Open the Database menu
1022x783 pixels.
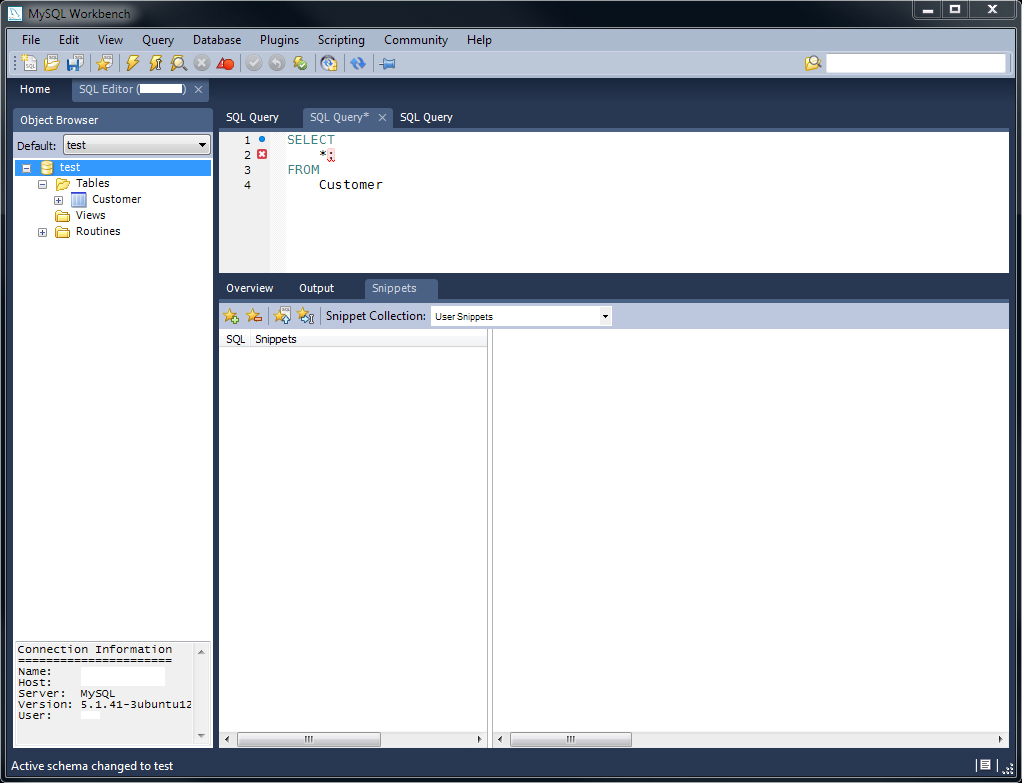[217, 40]
